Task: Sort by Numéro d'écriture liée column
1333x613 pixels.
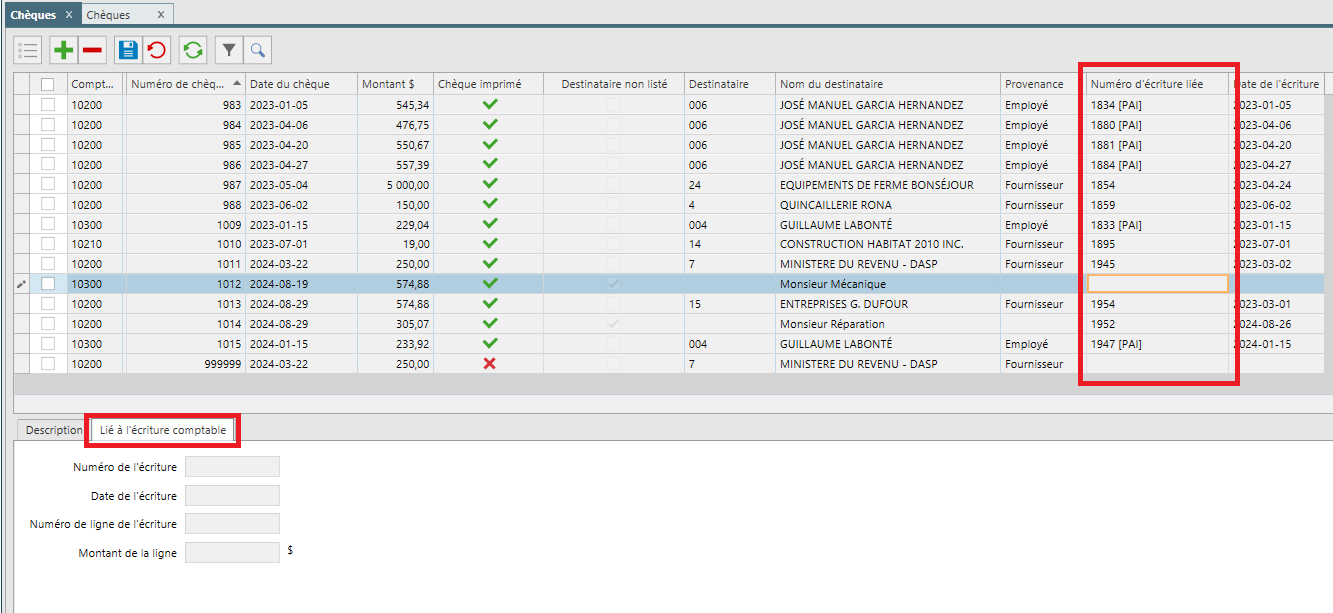Action: (1157, 84)
